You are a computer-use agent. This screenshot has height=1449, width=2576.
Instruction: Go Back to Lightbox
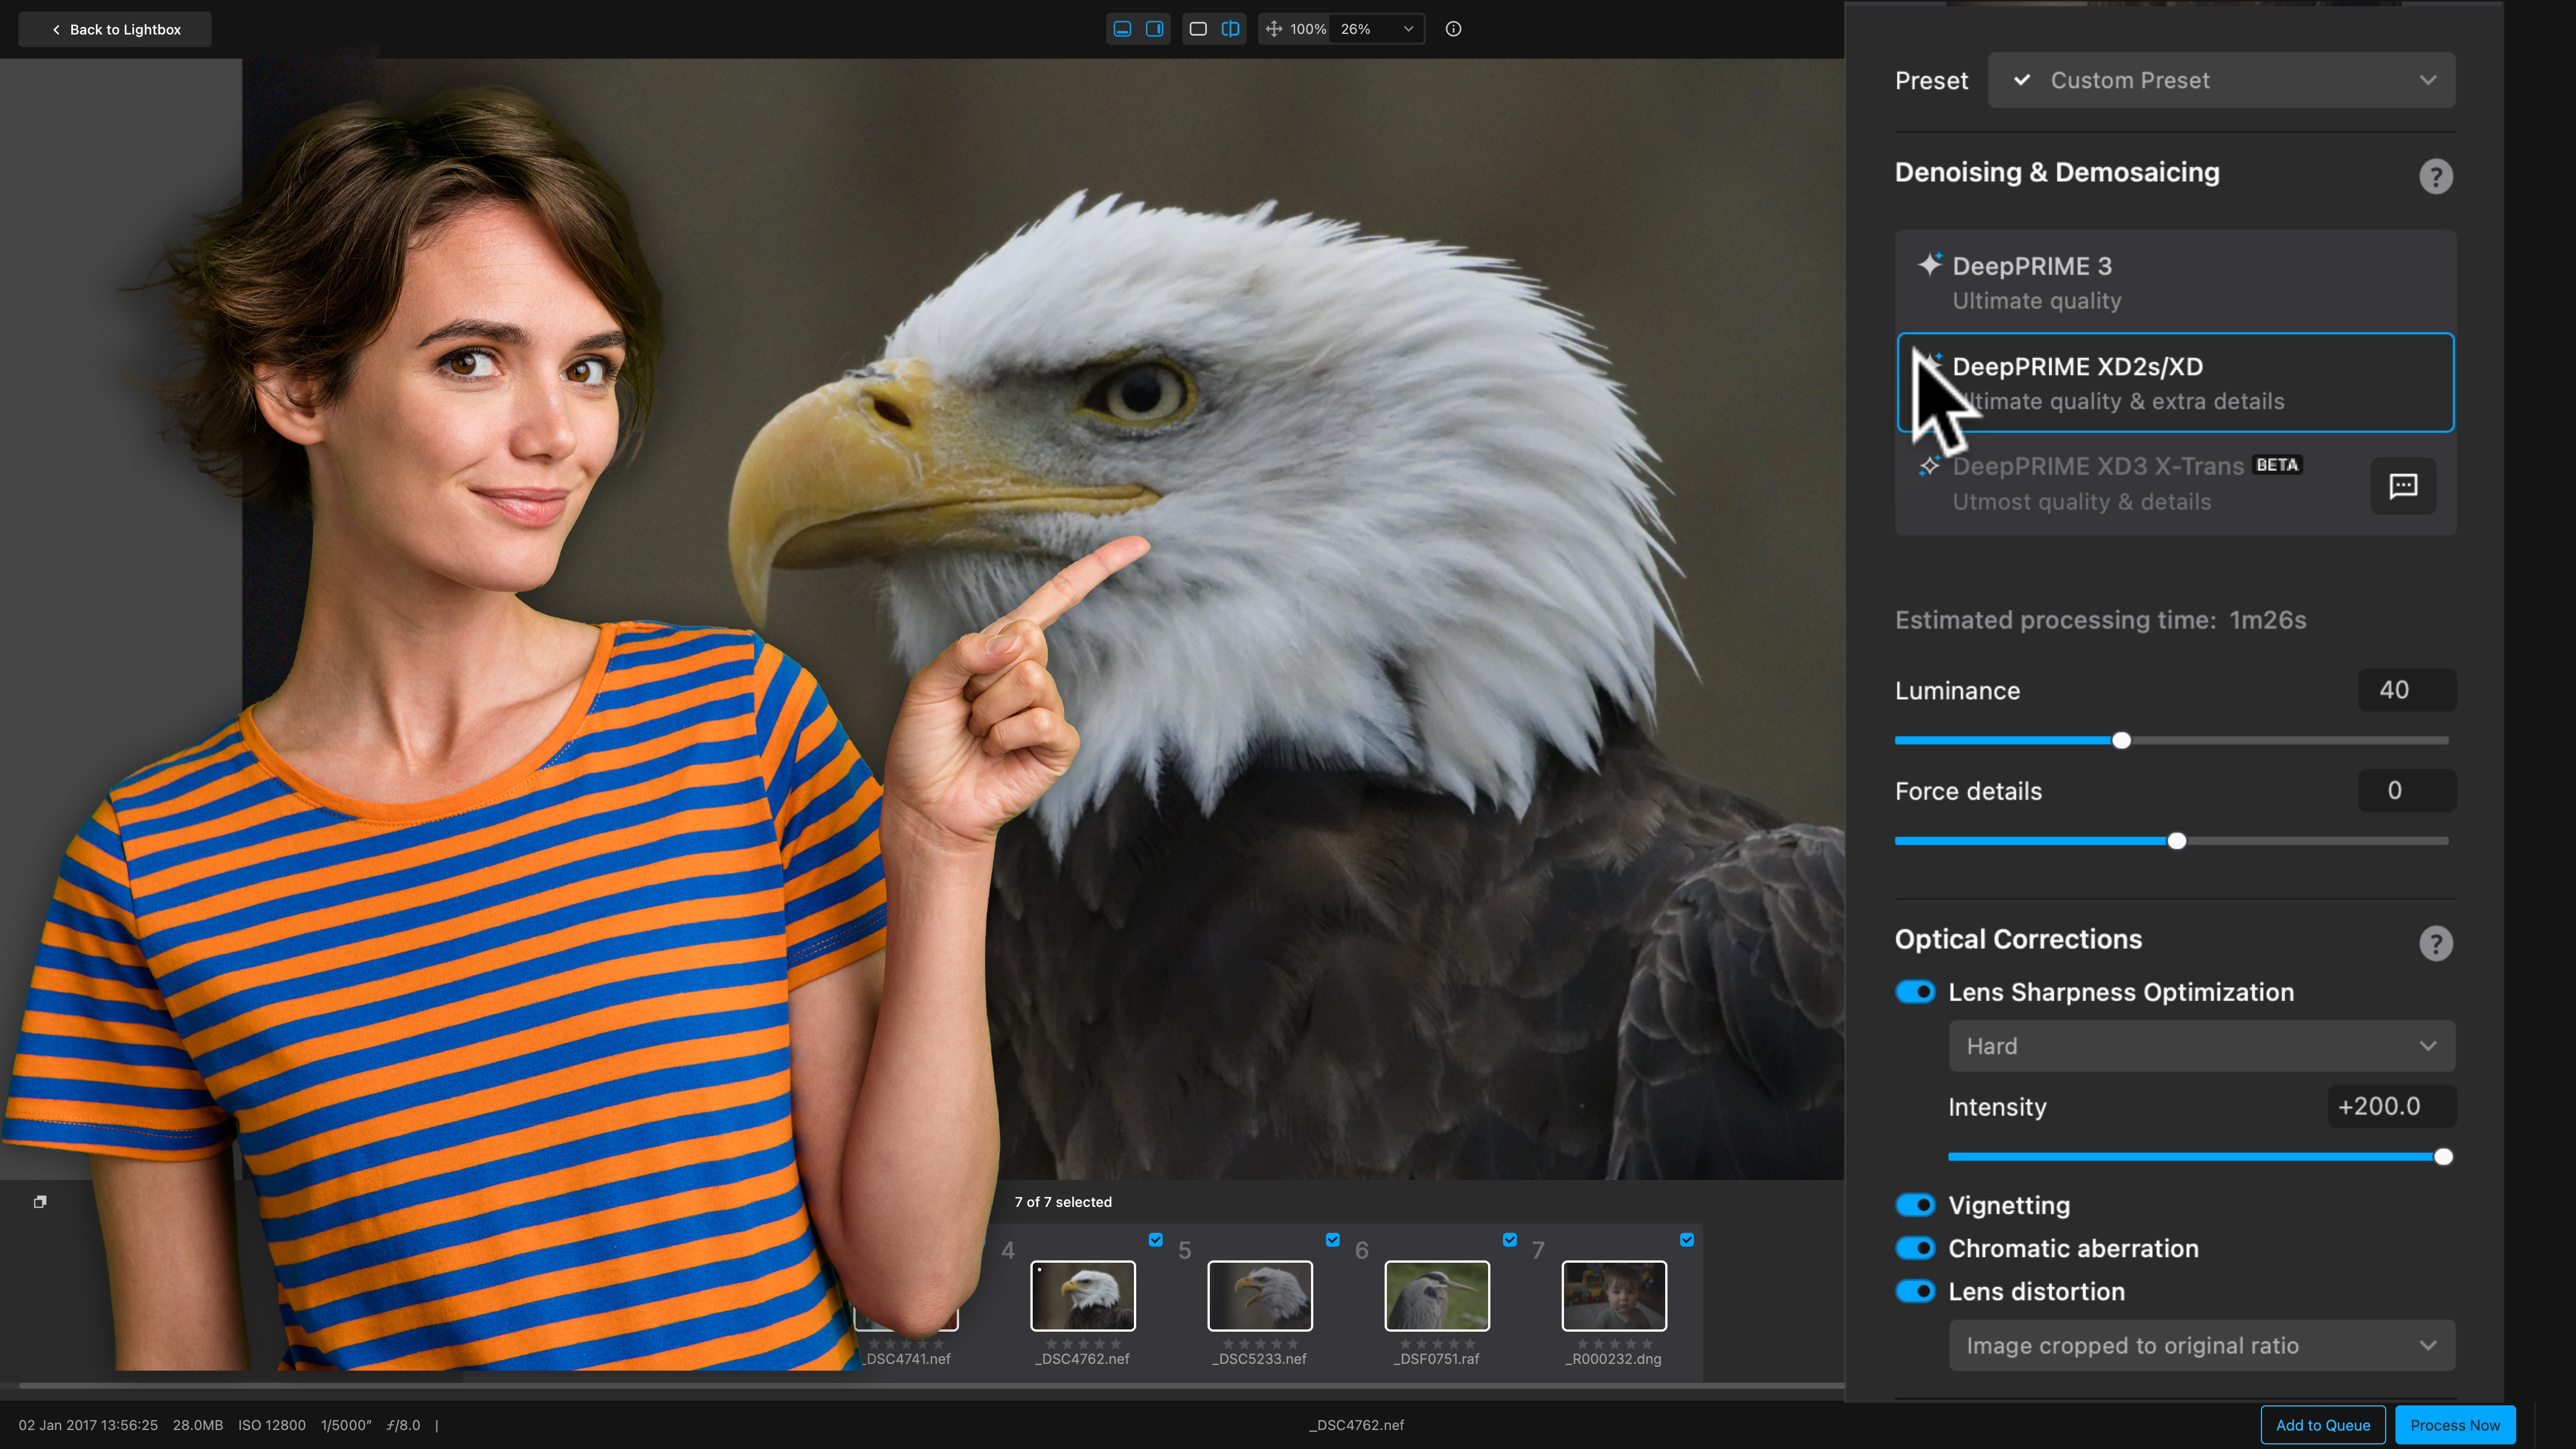[115, 29]
